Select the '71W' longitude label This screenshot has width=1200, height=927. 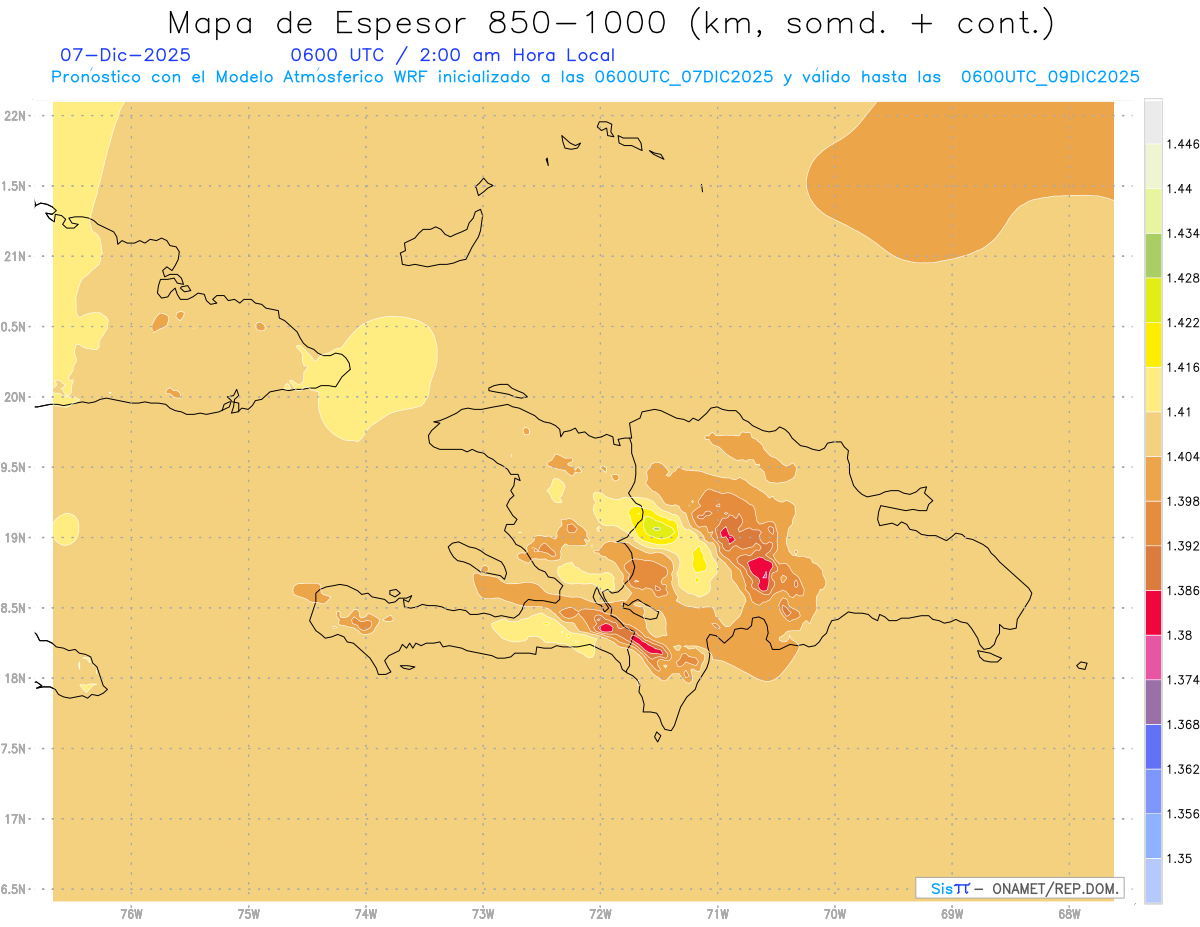coord(717,914)
